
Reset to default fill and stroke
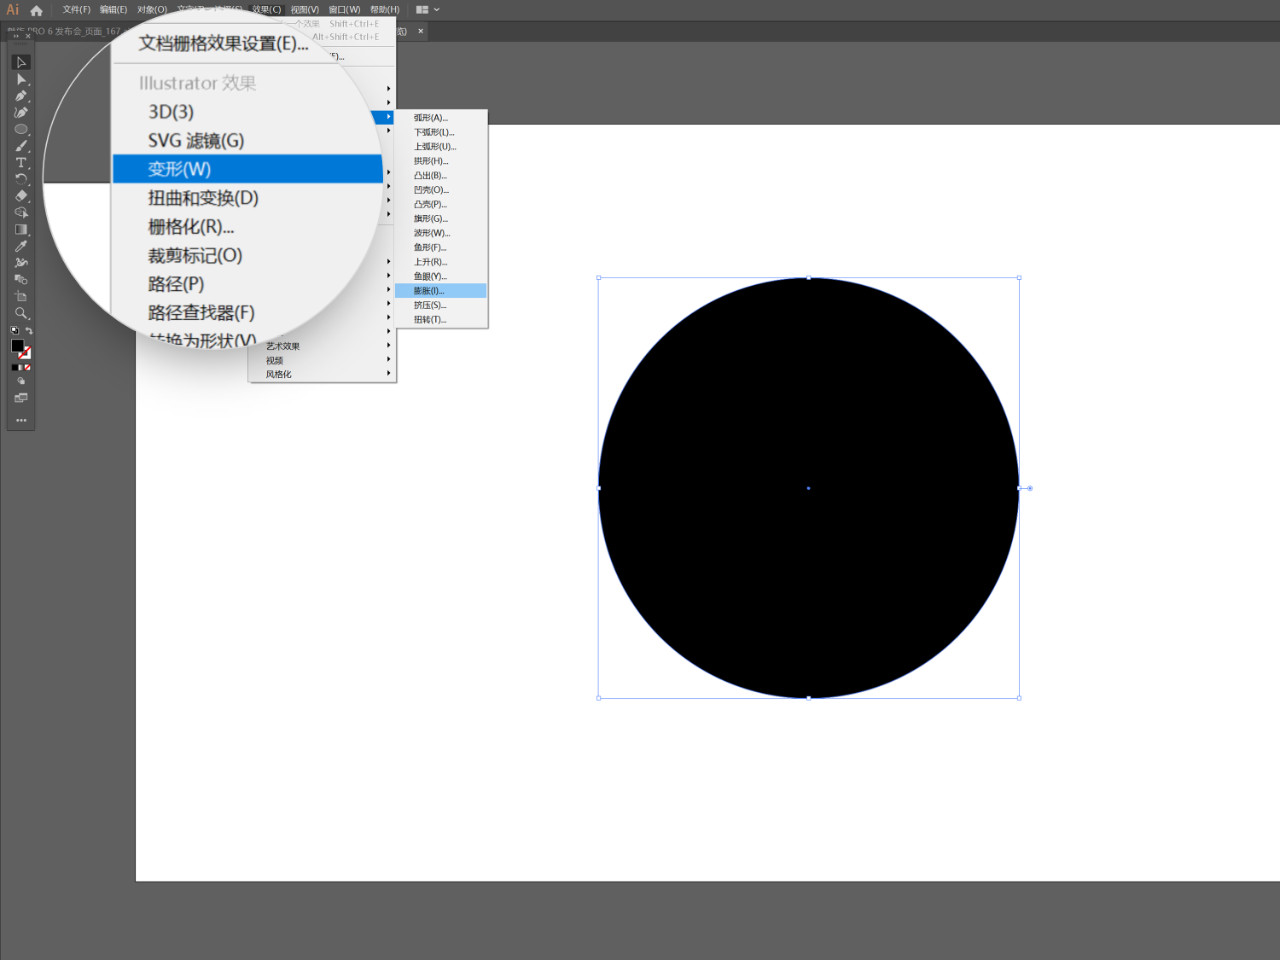click(x=14, y=330)
